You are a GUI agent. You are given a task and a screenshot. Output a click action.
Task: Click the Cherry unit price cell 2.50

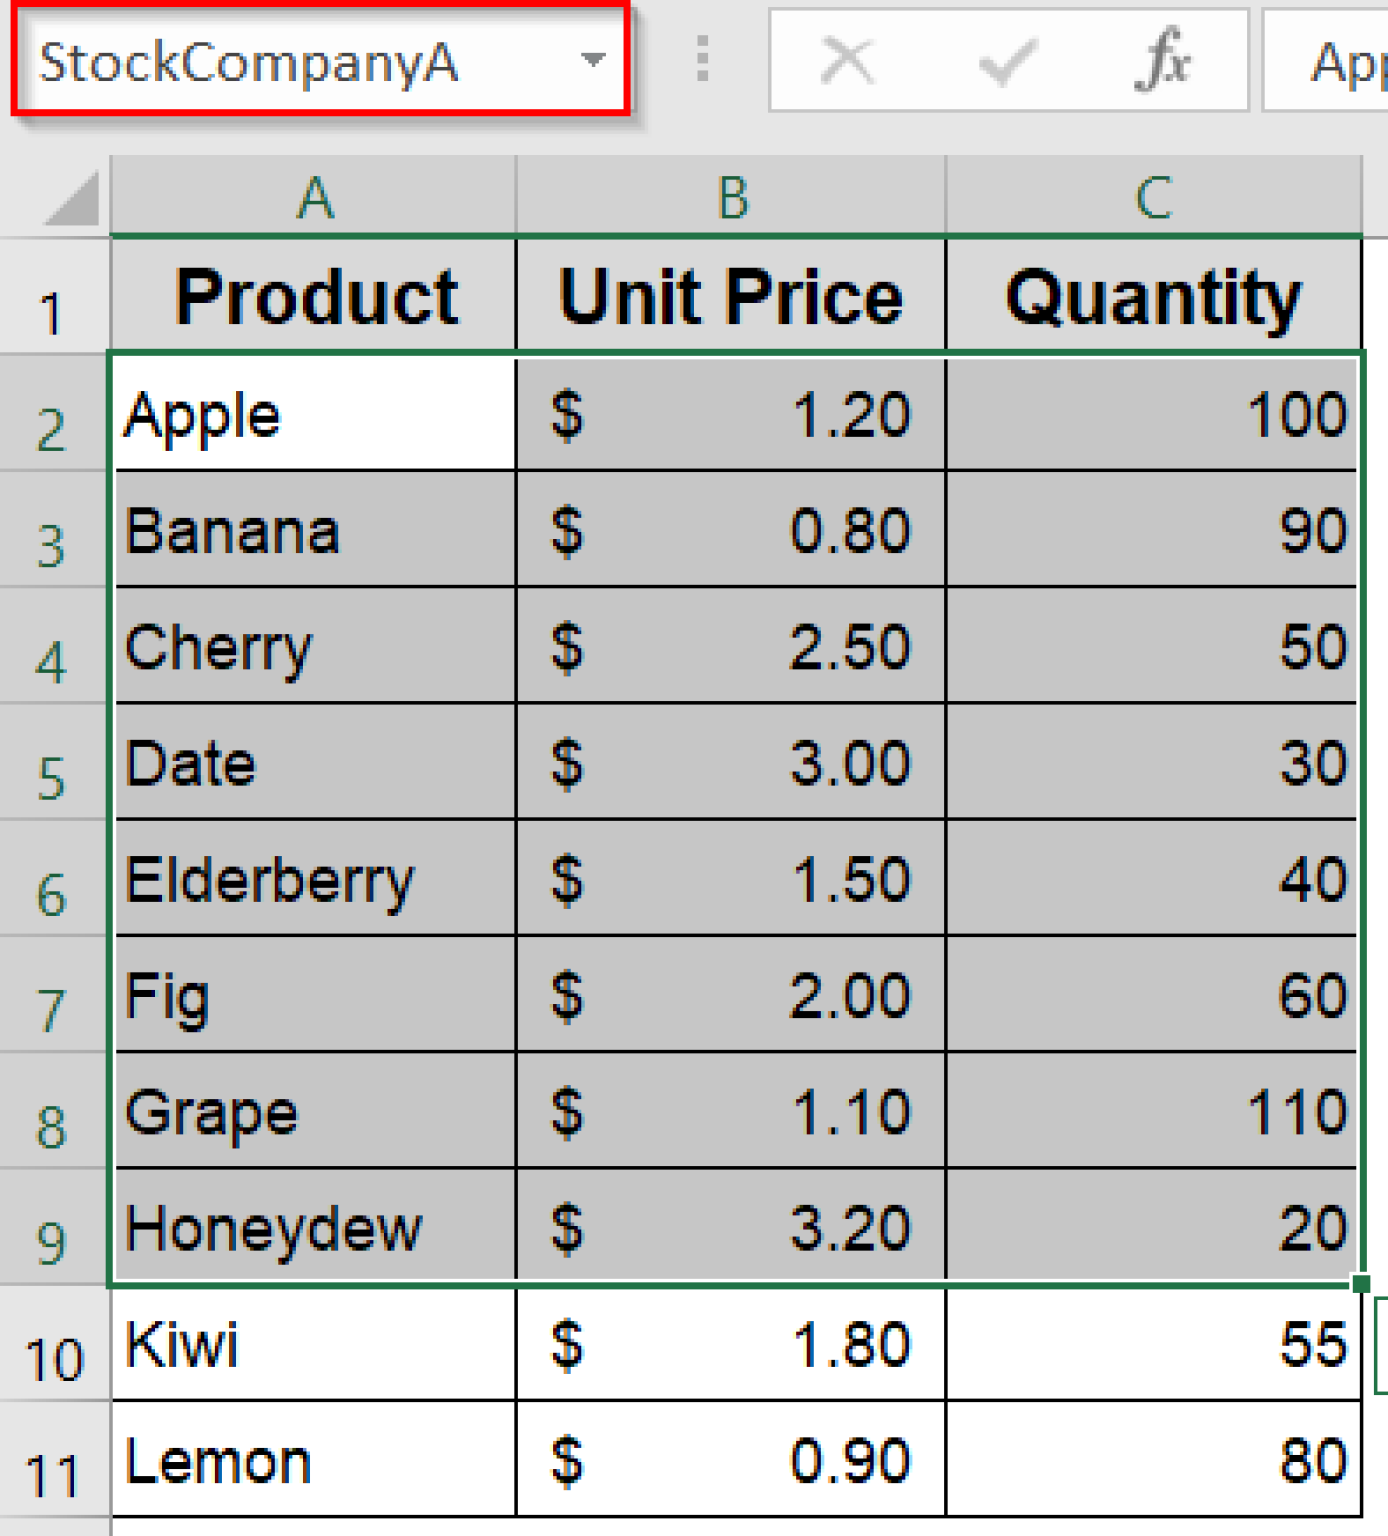click(x=731, y=646)
